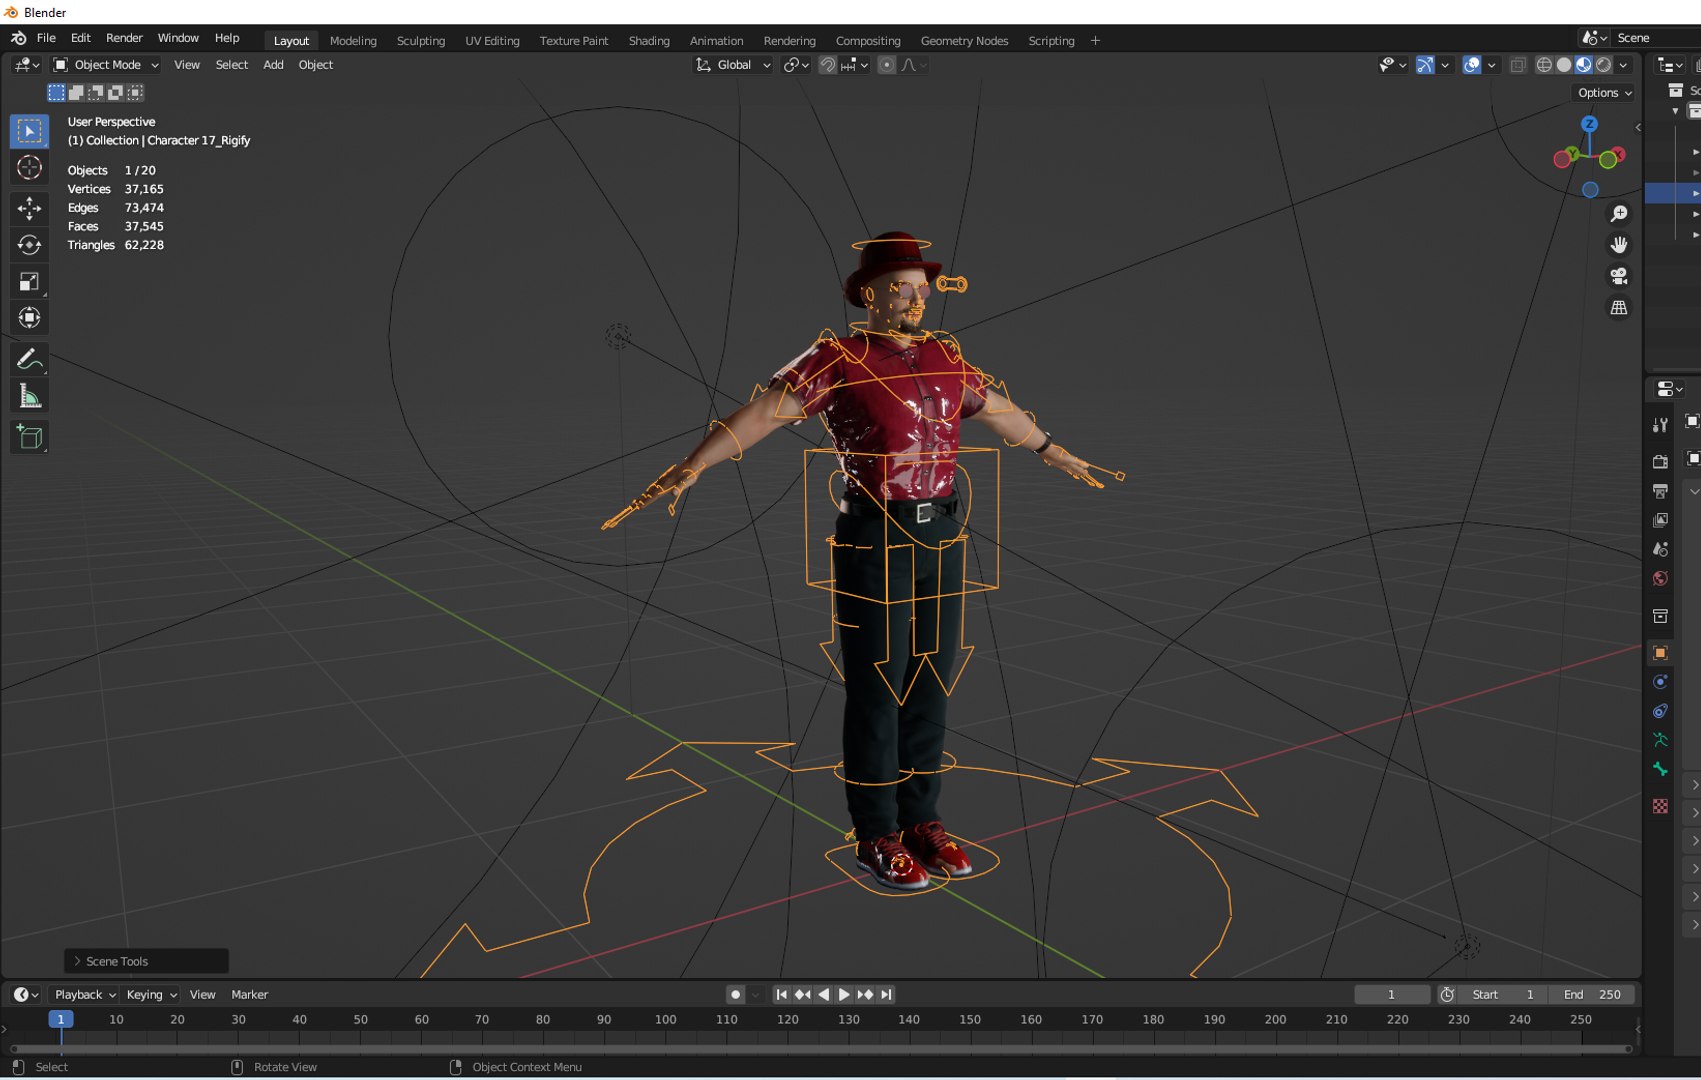The width and height of the screenshot is (1701, 1080).
Task: Open the Object Mode dropdown
Action: click(106, 65)
